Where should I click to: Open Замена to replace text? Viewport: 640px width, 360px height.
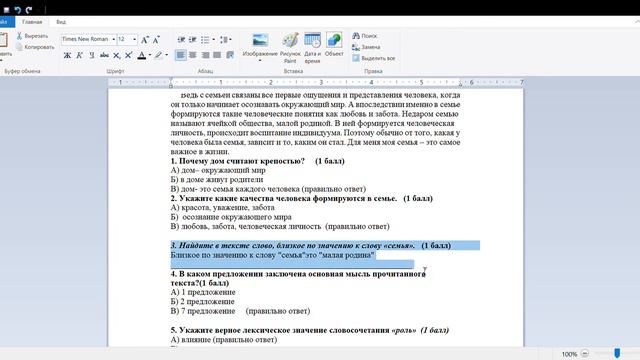pyautogui.click(x=366, y=47)
